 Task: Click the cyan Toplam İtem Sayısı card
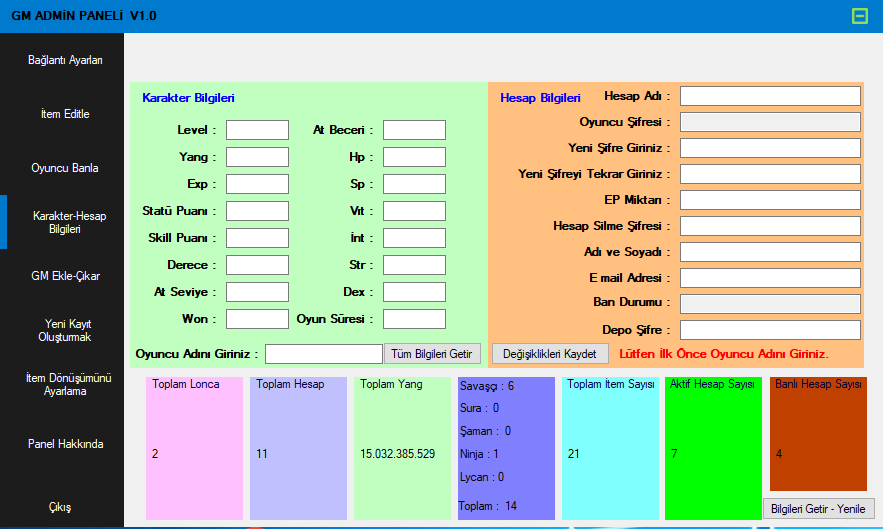(x=610, y=448)
